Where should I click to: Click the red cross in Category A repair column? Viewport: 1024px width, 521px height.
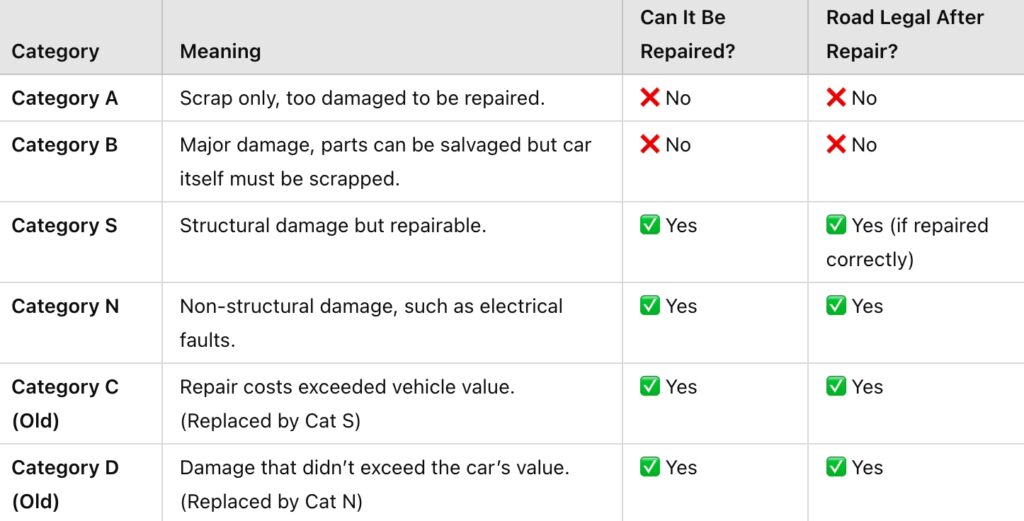pos(650,98)
